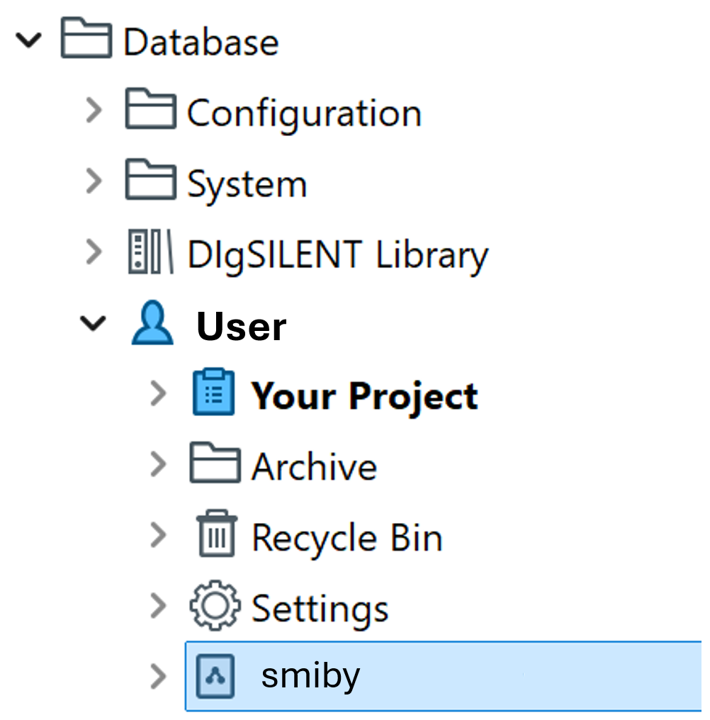This screenshot has height=720, width=710.
Task: Expand the DIgSILENT Library node arrow
Action: tap(94, 254)
